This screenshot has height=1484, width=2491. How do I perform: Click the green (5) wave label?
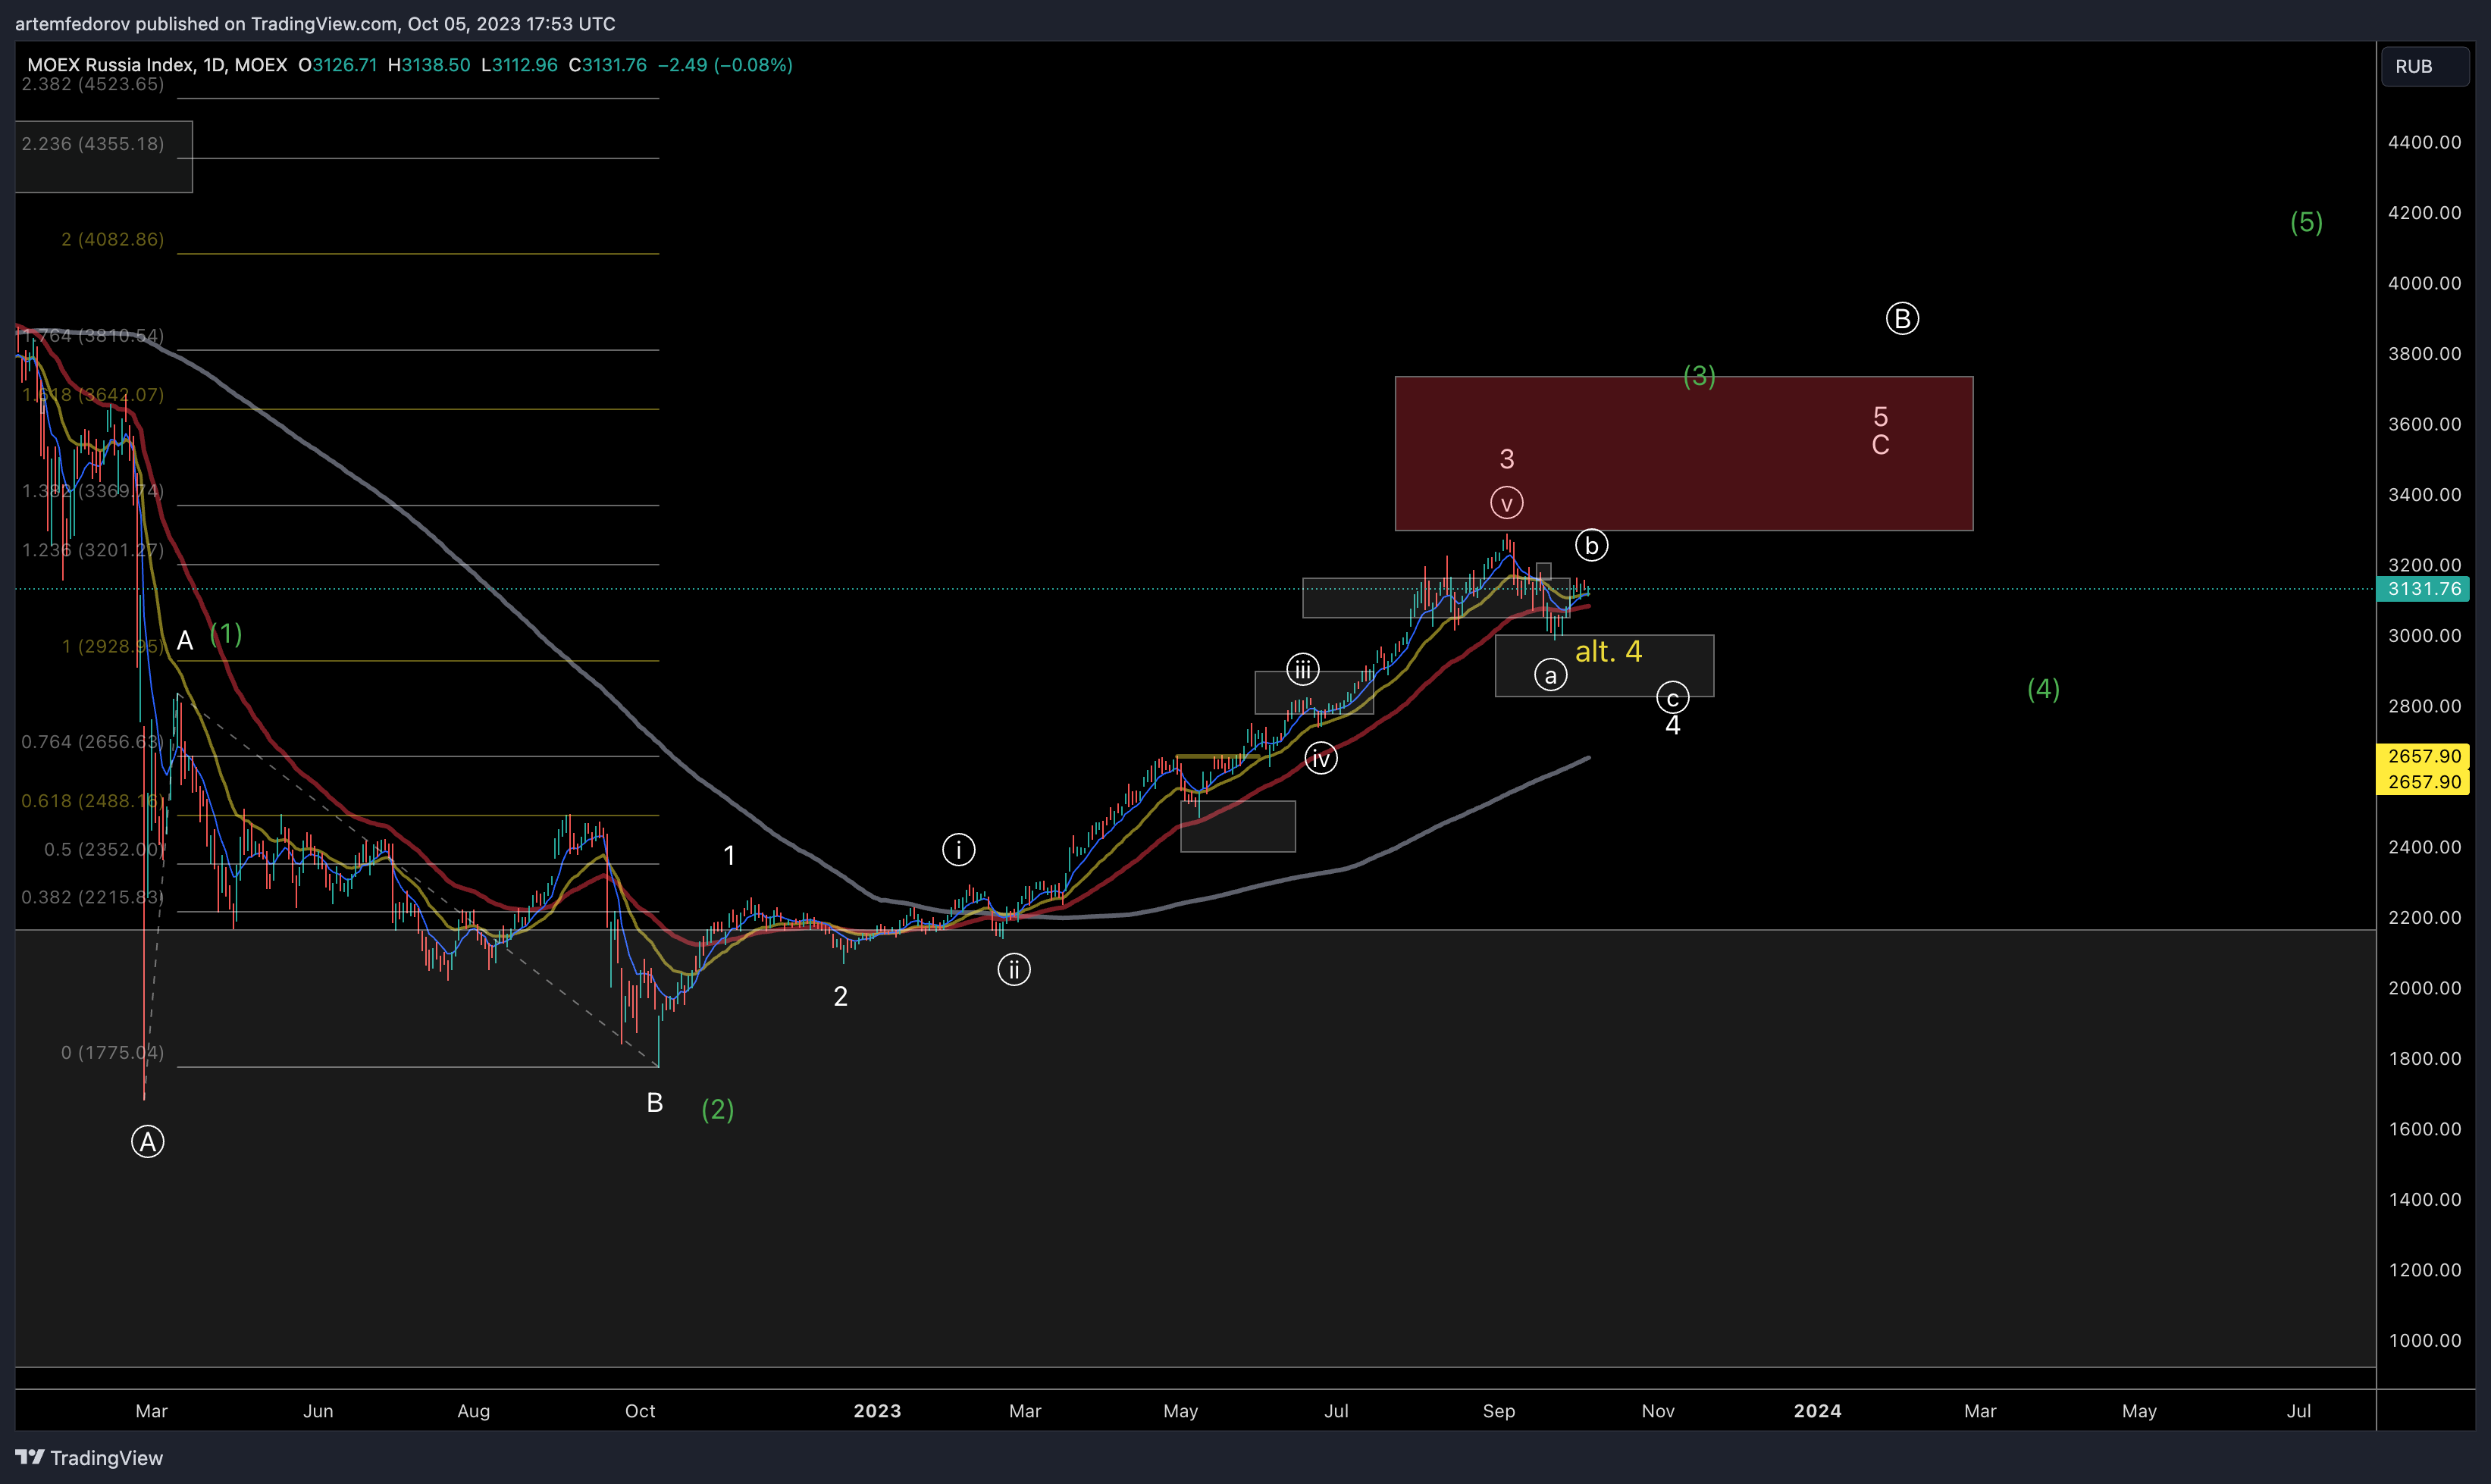click(2307, 222)
